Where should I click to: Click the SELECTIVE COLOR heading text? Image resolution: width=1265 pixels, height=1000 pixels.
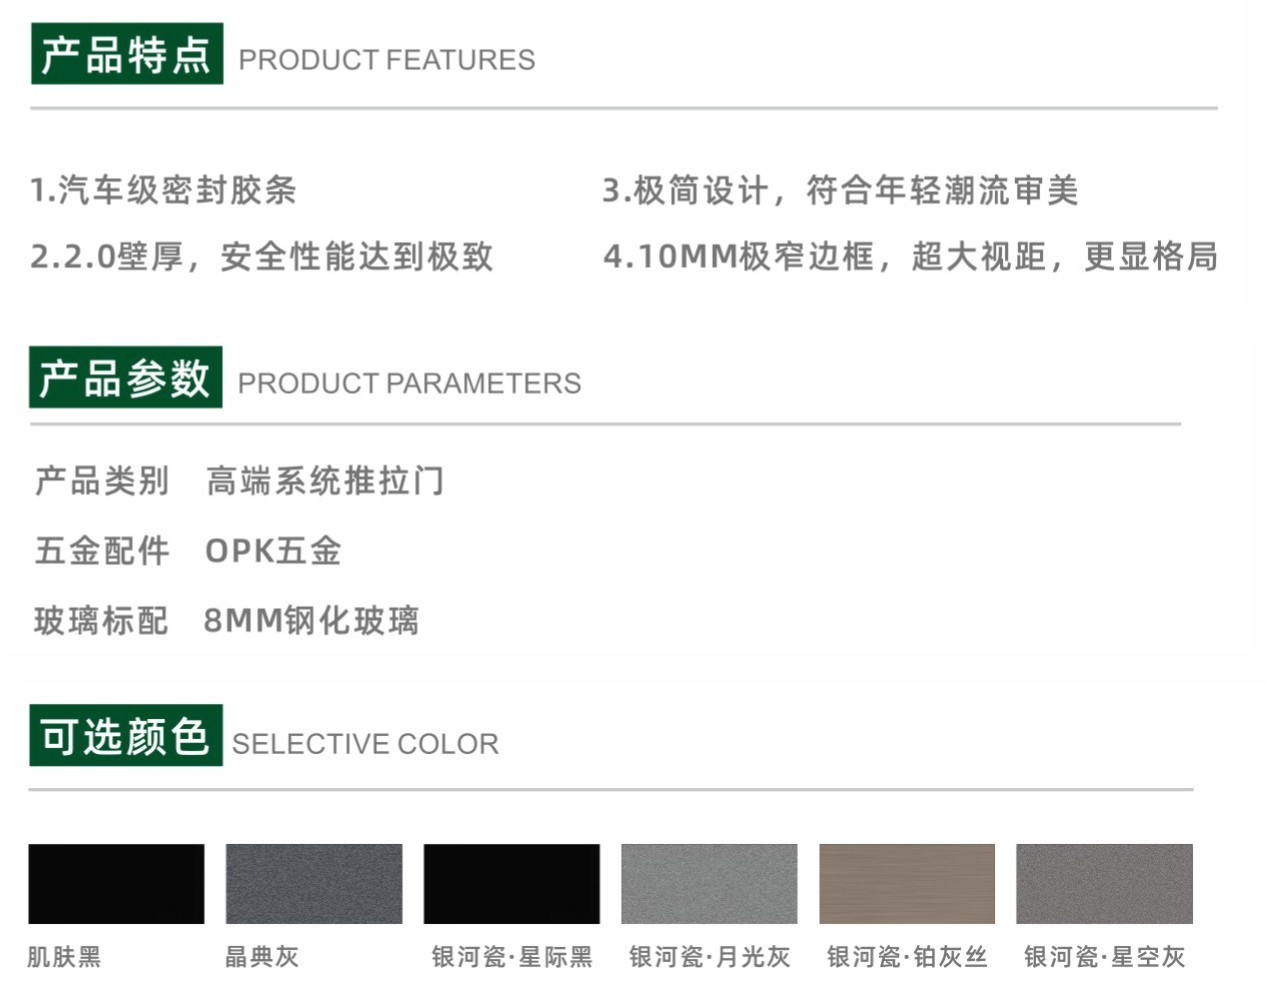(x=365, y=744)
